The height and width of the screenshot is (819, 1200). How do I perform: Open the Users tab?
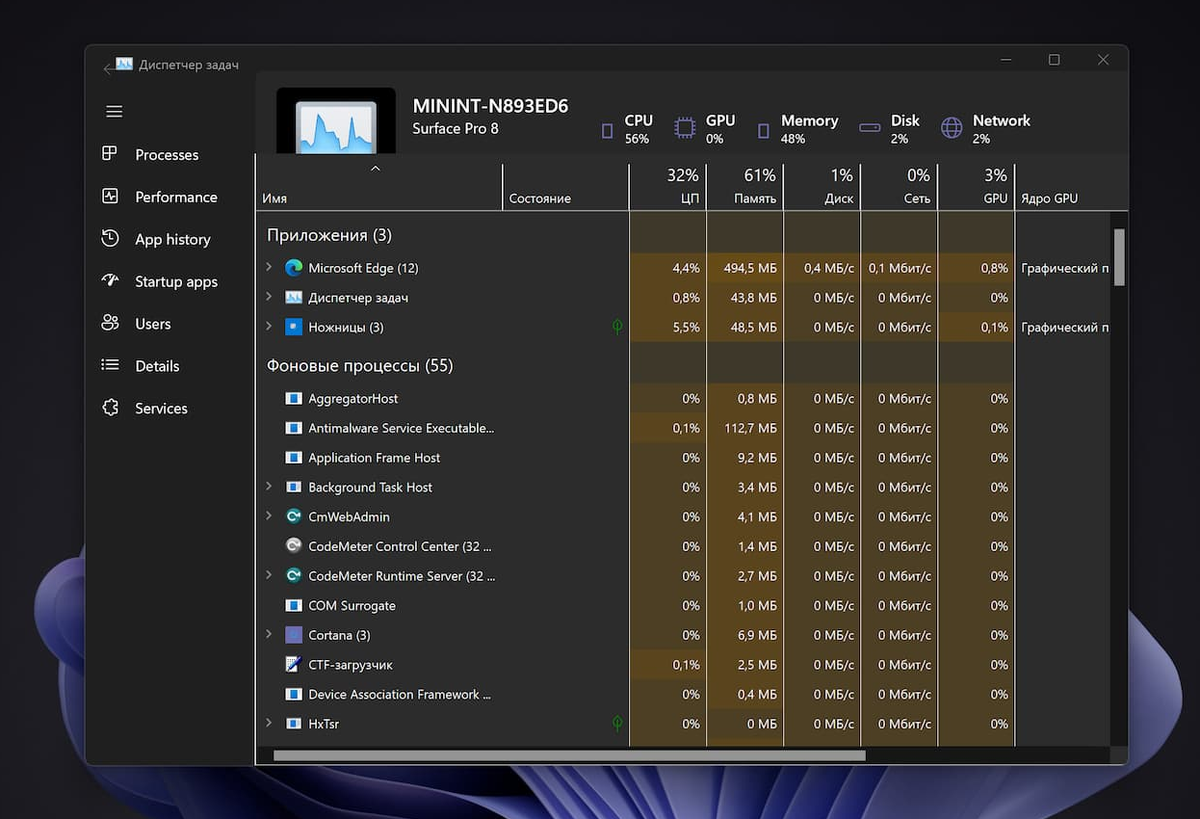click(x=153, y=324)
